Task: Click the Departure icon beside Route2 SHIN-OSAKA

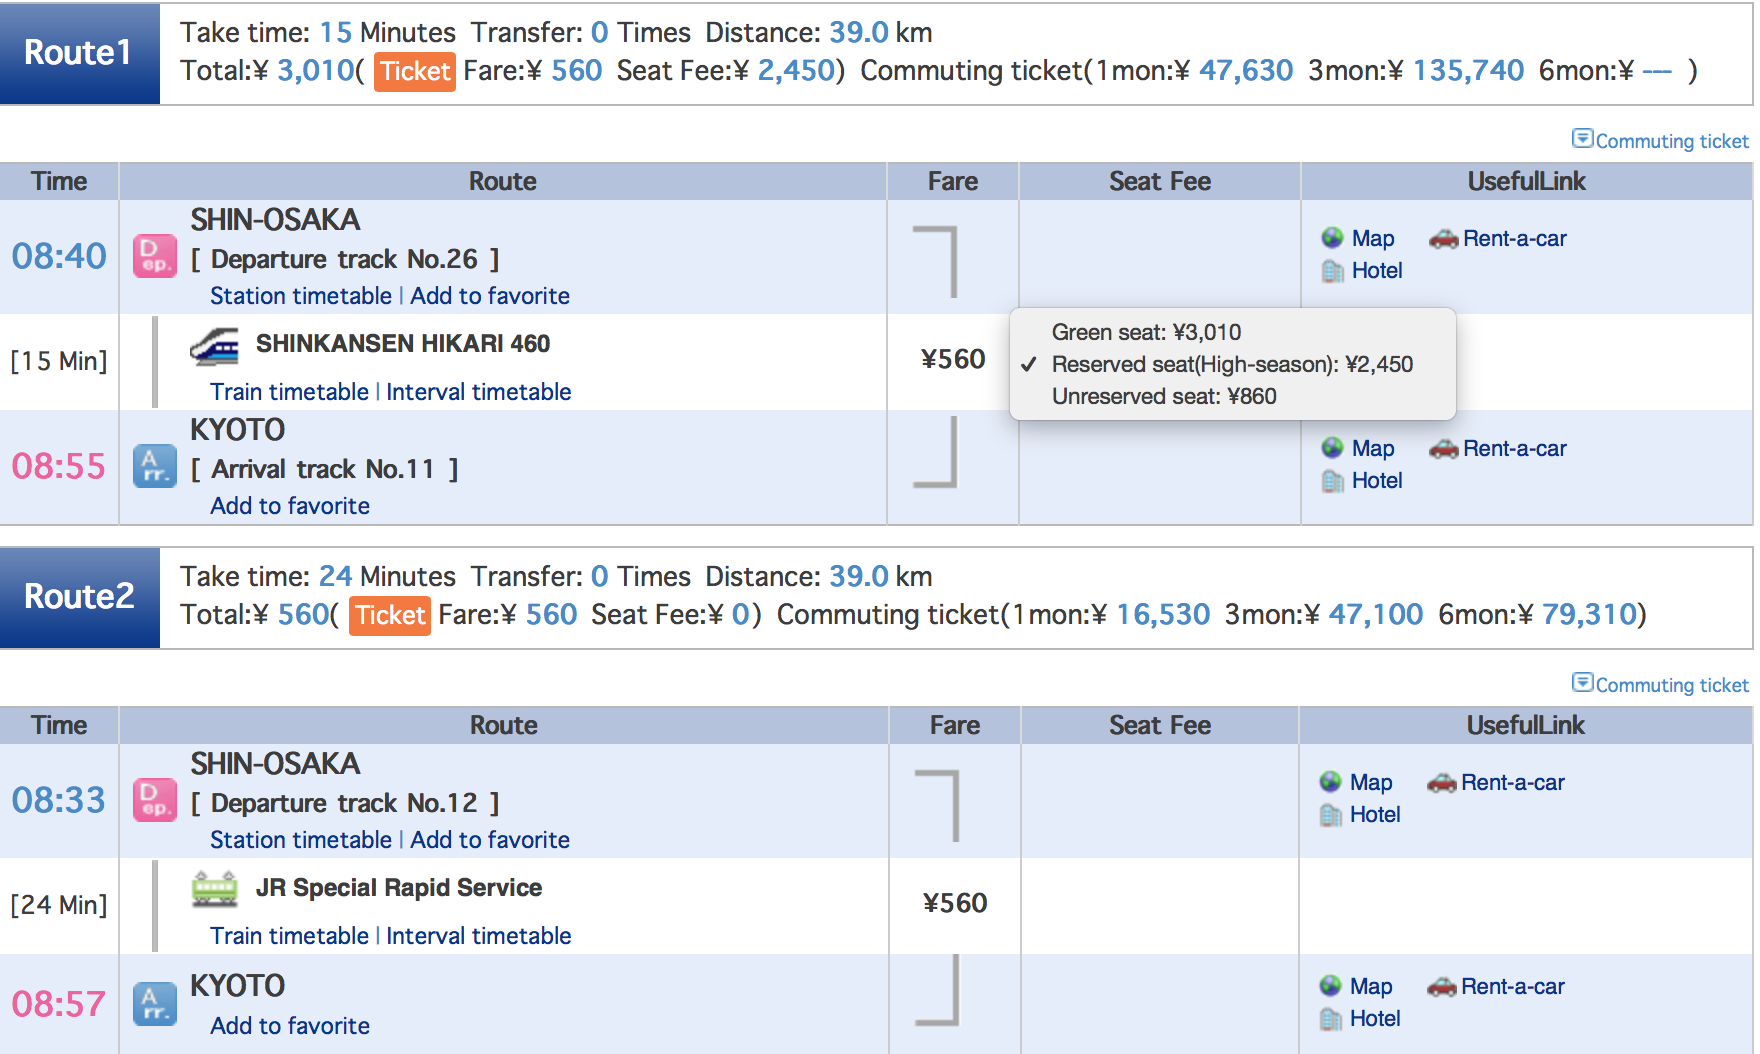Action: point(155,801)
